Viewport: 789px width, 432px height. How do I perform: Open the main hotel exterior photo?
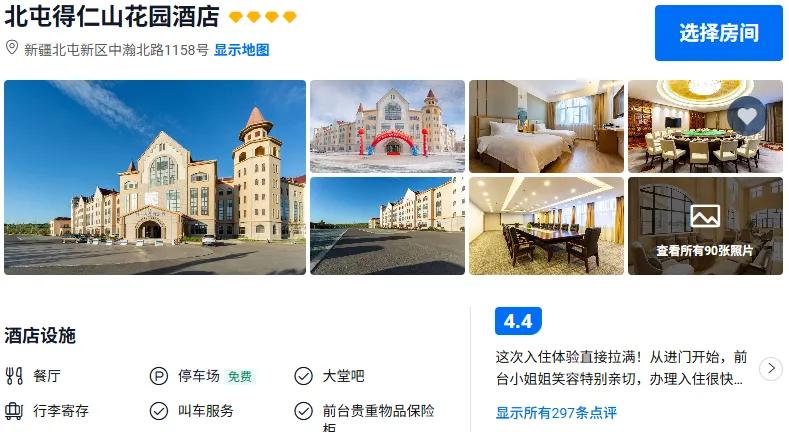[155, 178]
